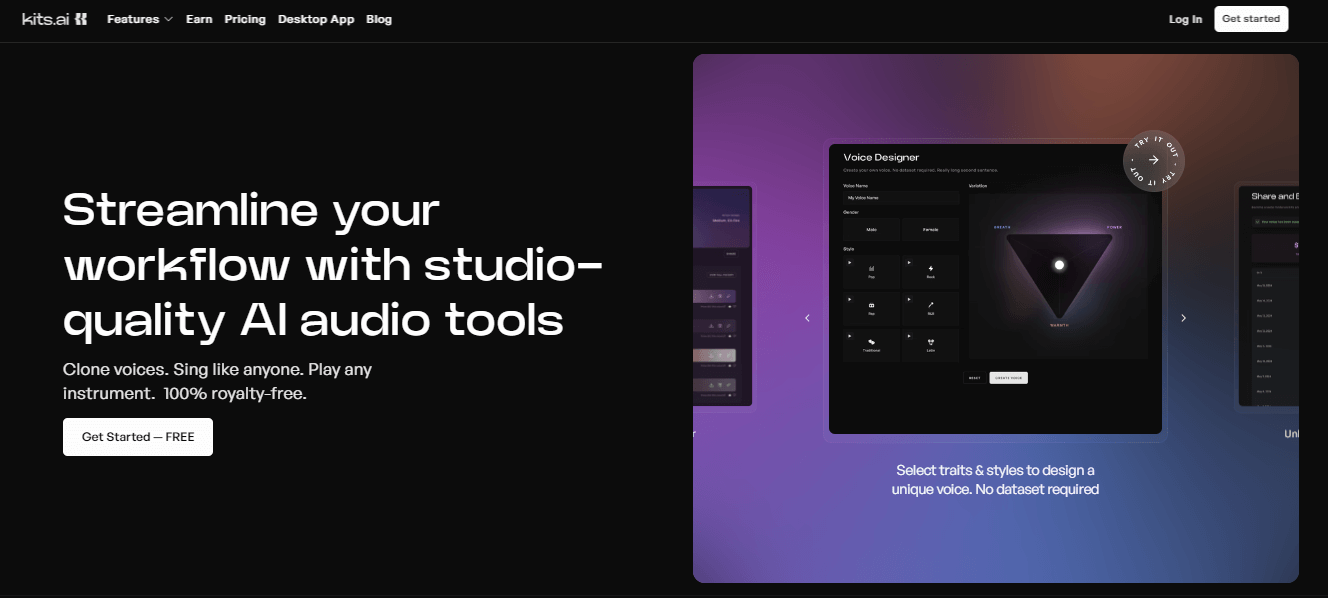The height and width of the screenshot is (598, 1328).
Task: Click the Get started header button
Action: [x=1251, y=19]
